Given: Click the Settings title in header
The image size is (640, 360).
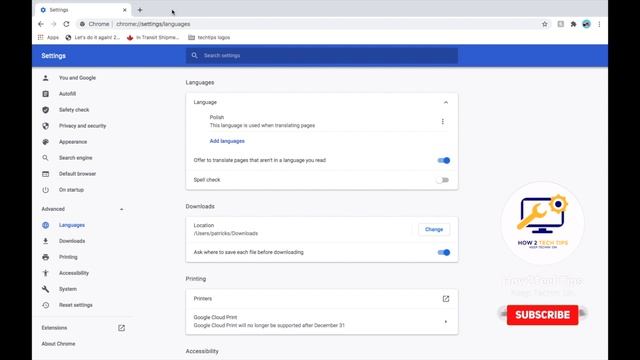Looking at the screenshot, I should pos(53,56).
